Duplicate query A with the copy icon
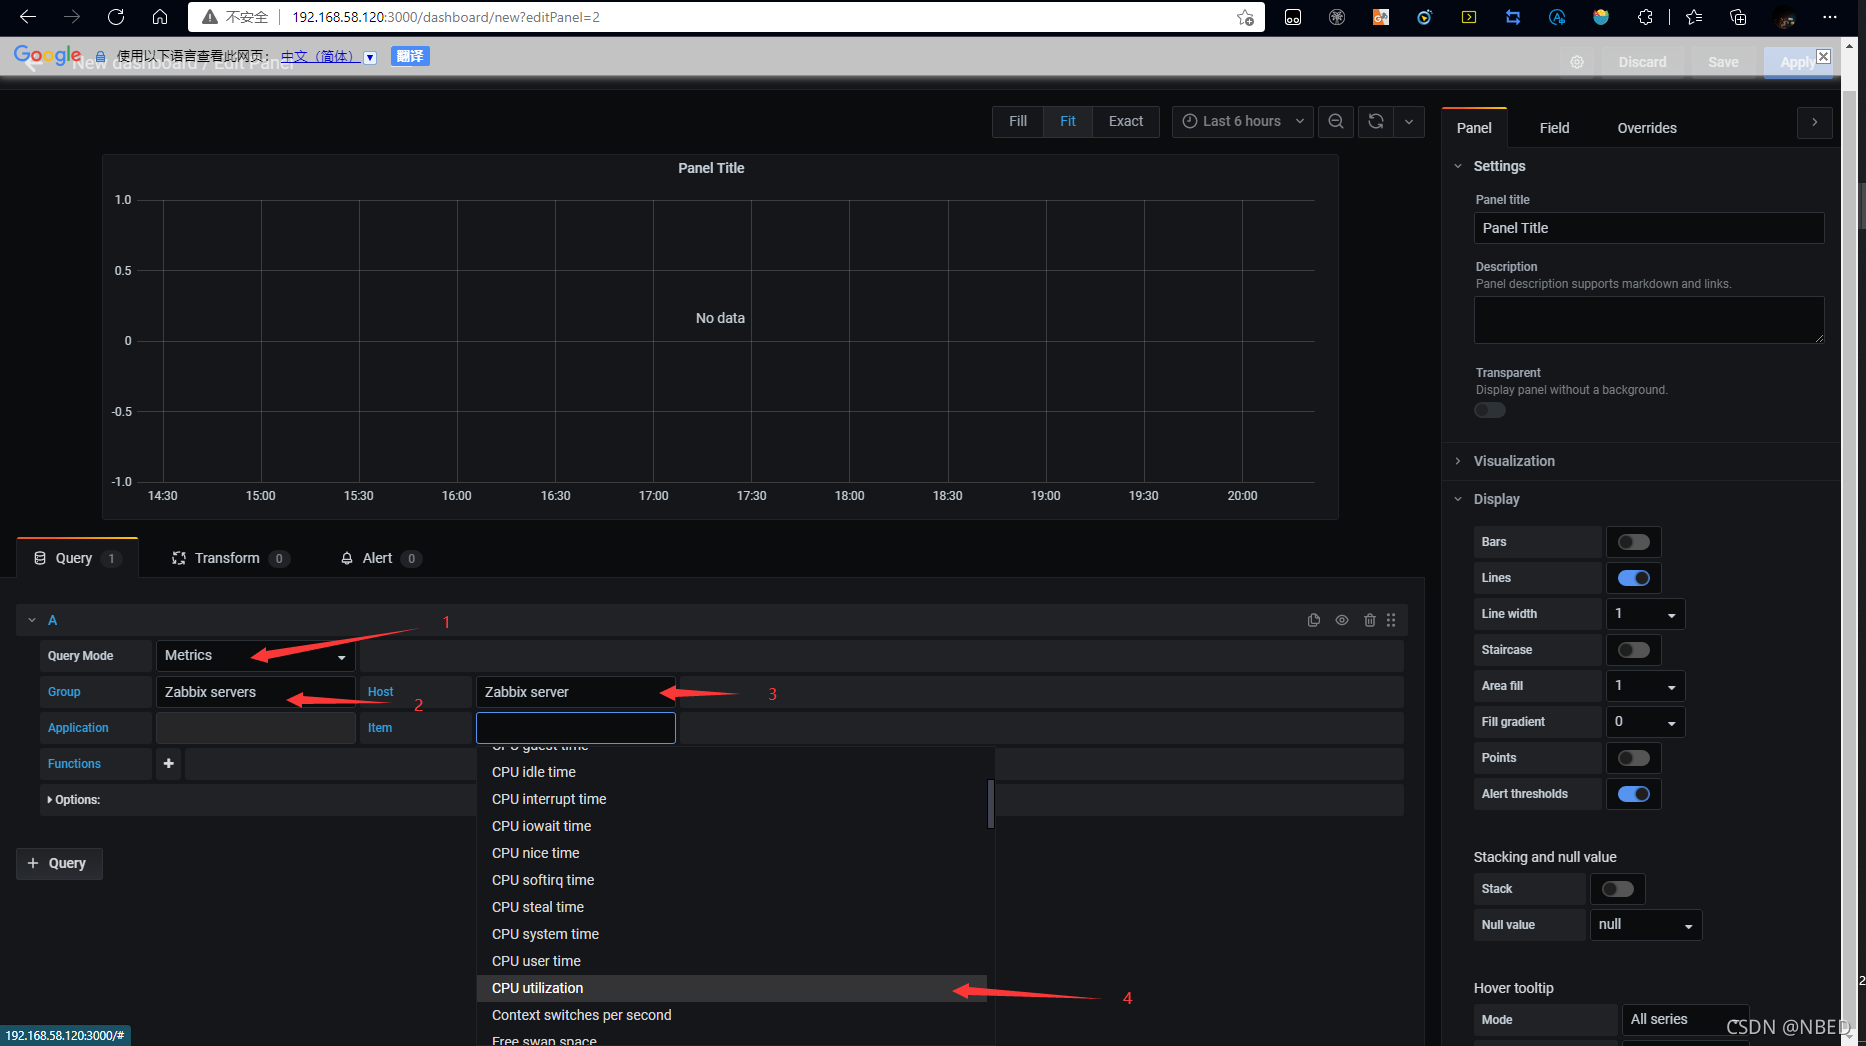1866x1046 pixels. 1314,620
